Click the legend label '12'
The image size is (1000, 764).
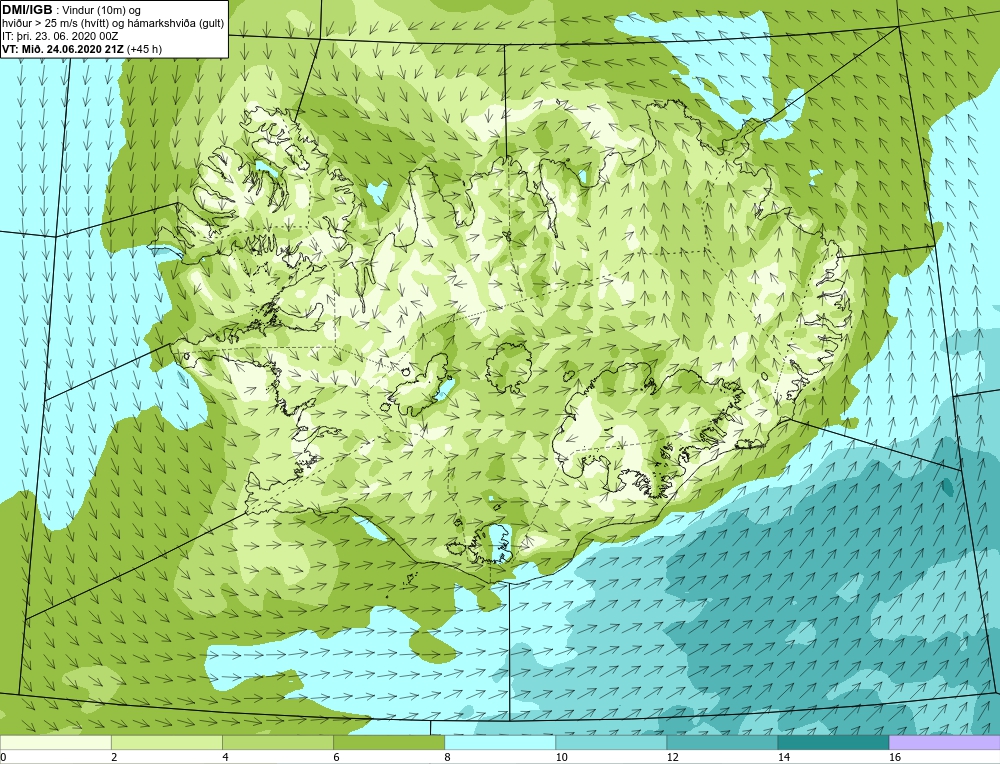tap(672, 758)
